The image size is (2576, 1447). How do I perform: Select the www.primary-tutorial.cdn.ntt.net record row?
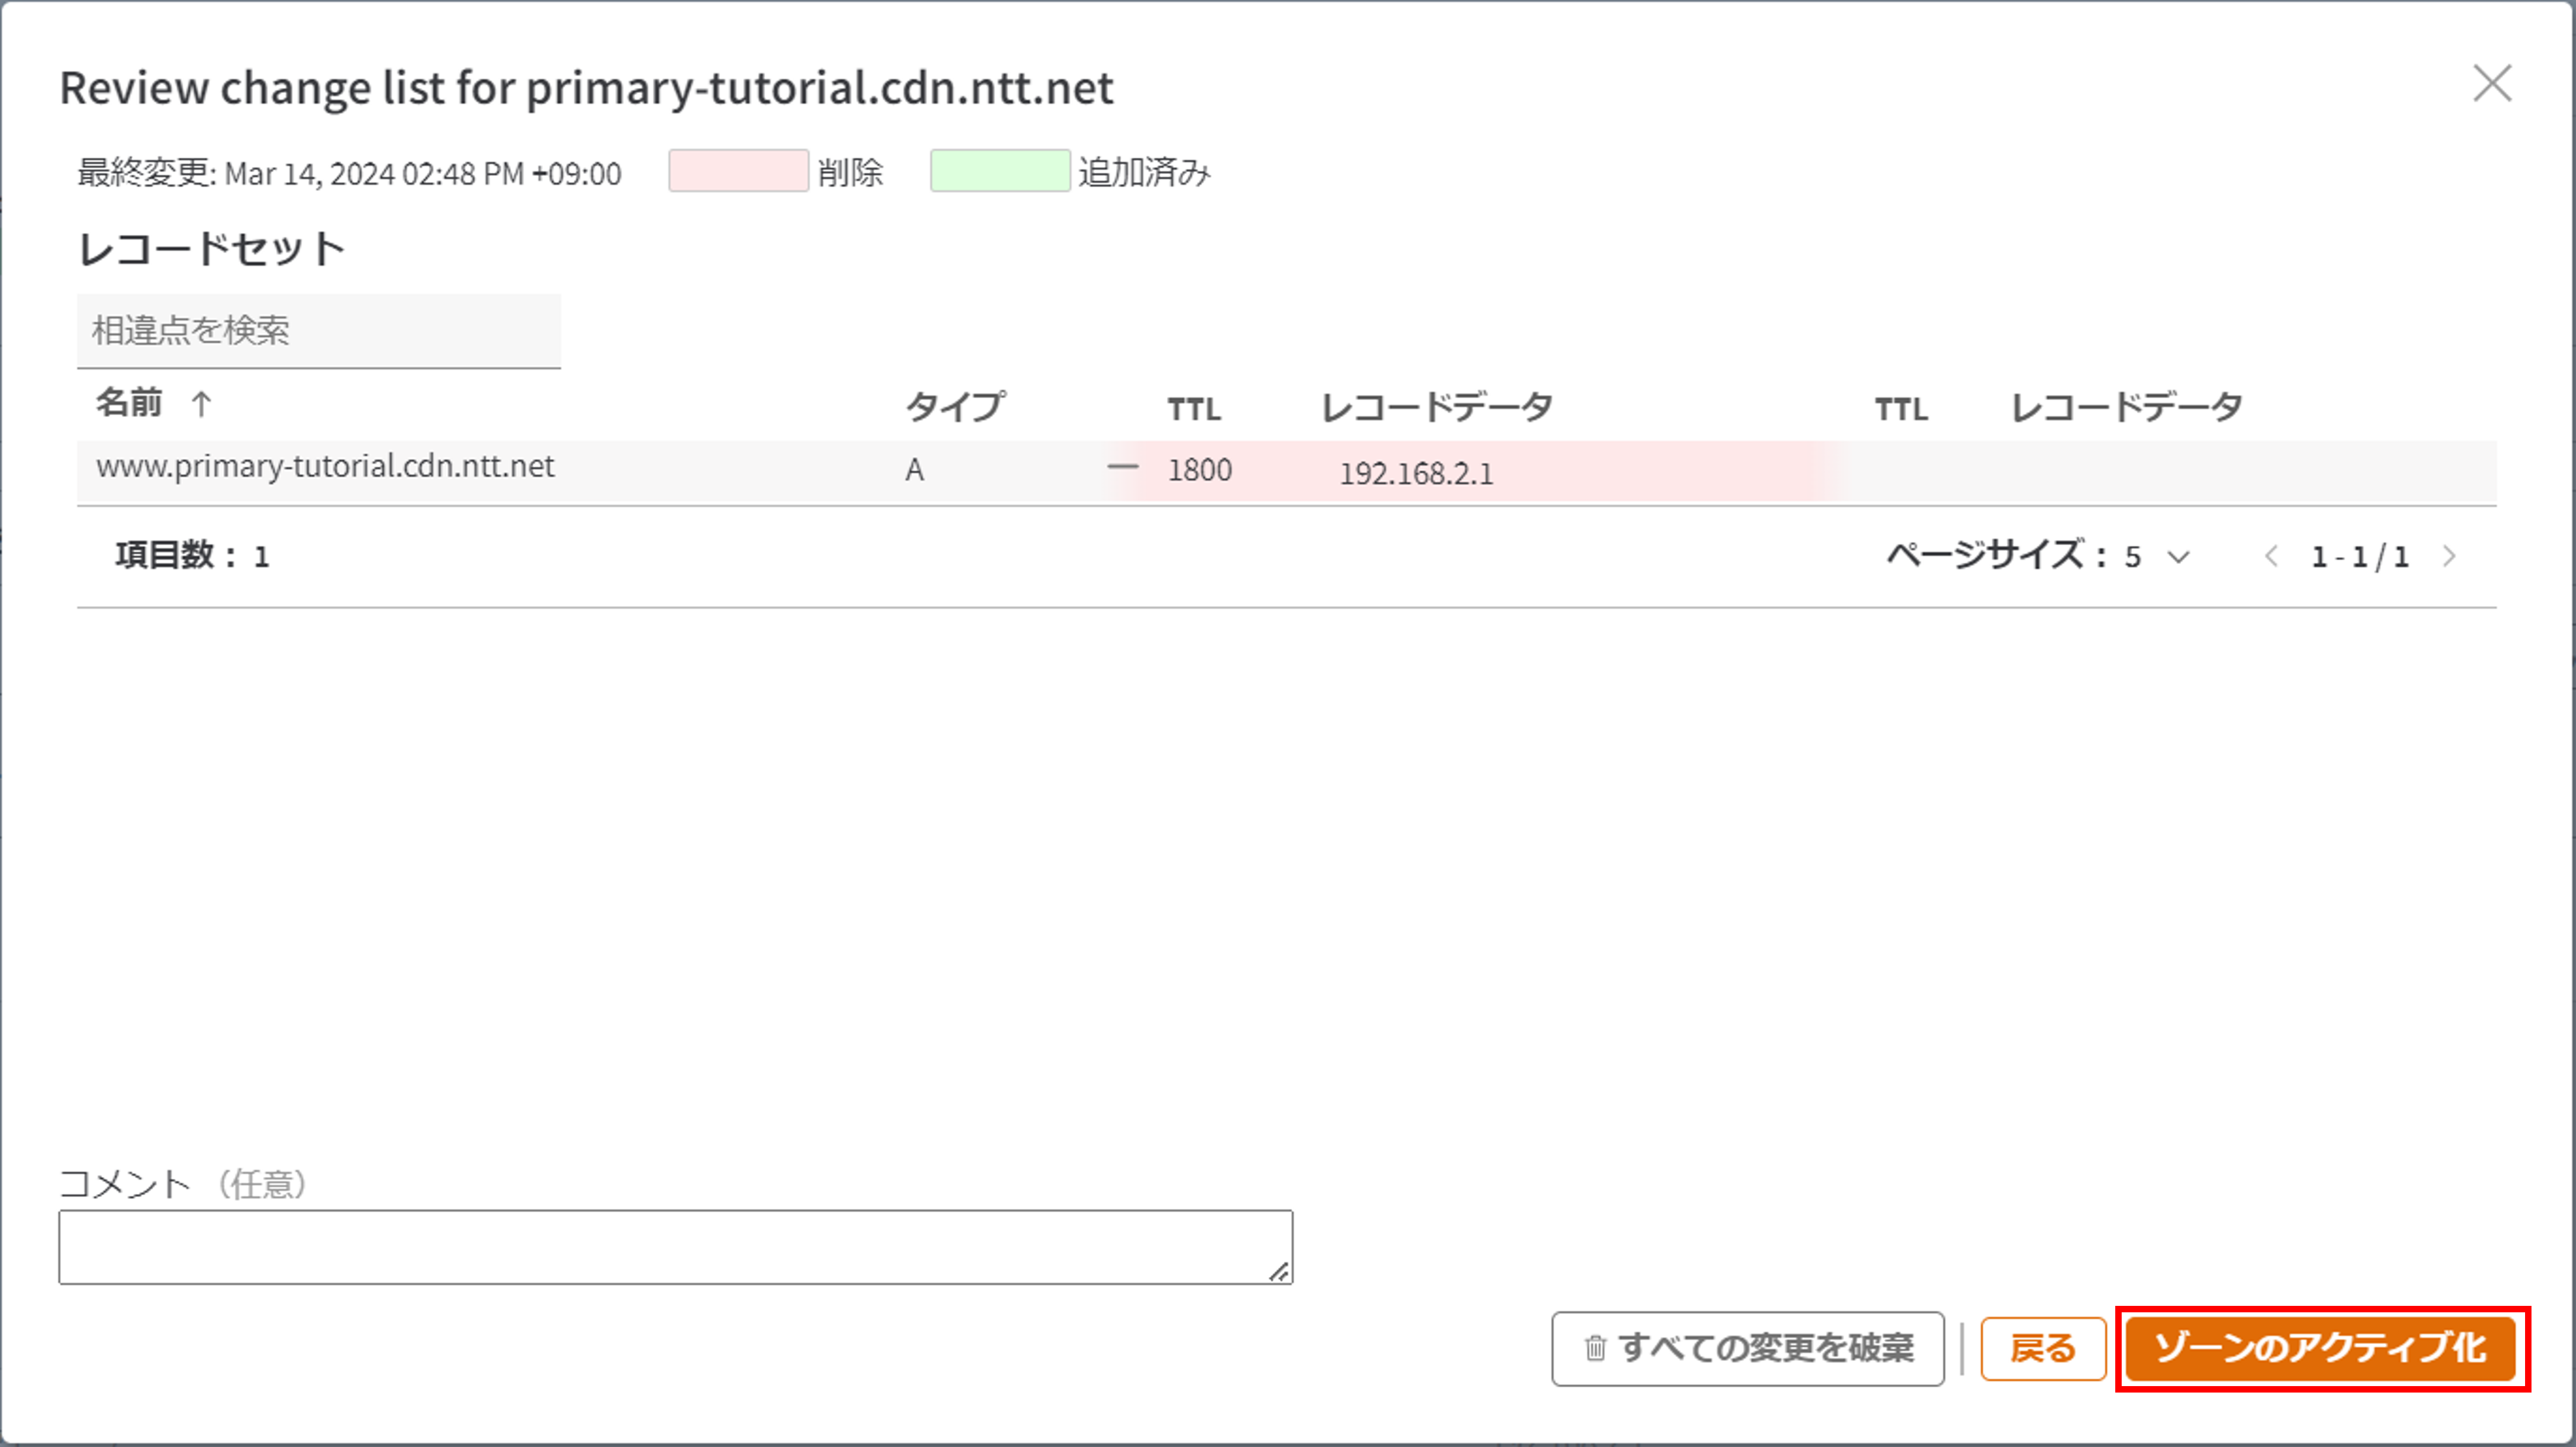click(325, 467)
